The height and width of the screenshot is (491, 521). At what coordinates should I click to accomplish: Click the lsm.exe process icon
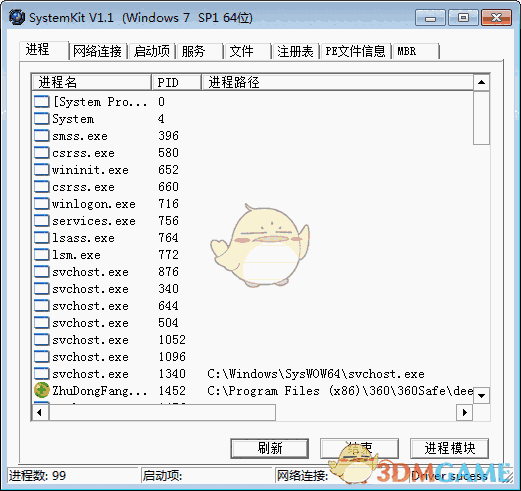[42, 255]
